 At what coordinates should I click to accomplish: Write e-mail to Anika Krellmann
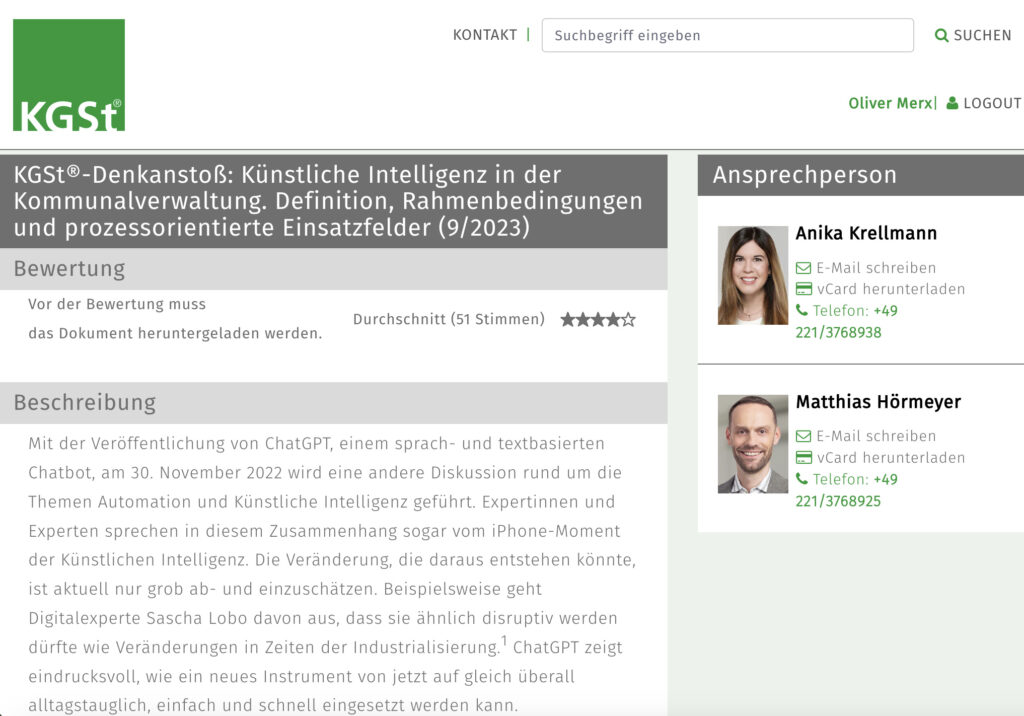tap(876, 268)
